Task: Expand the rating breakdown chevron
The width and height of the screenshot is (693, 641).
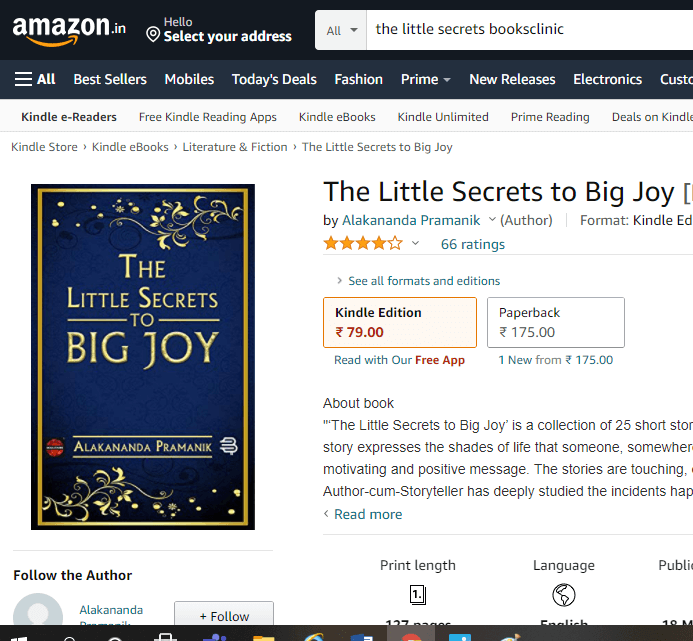Action: (x=415, y=243)
